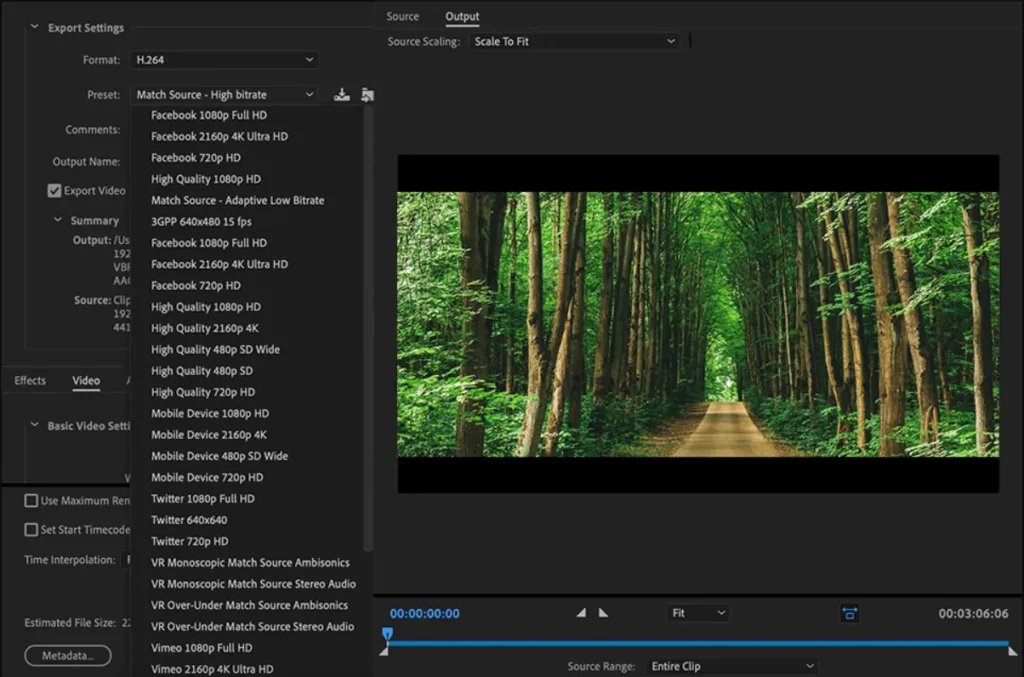The image size is (1024, 677).
Task: Open the Format dropdown showing H.264
Action: 224,59
